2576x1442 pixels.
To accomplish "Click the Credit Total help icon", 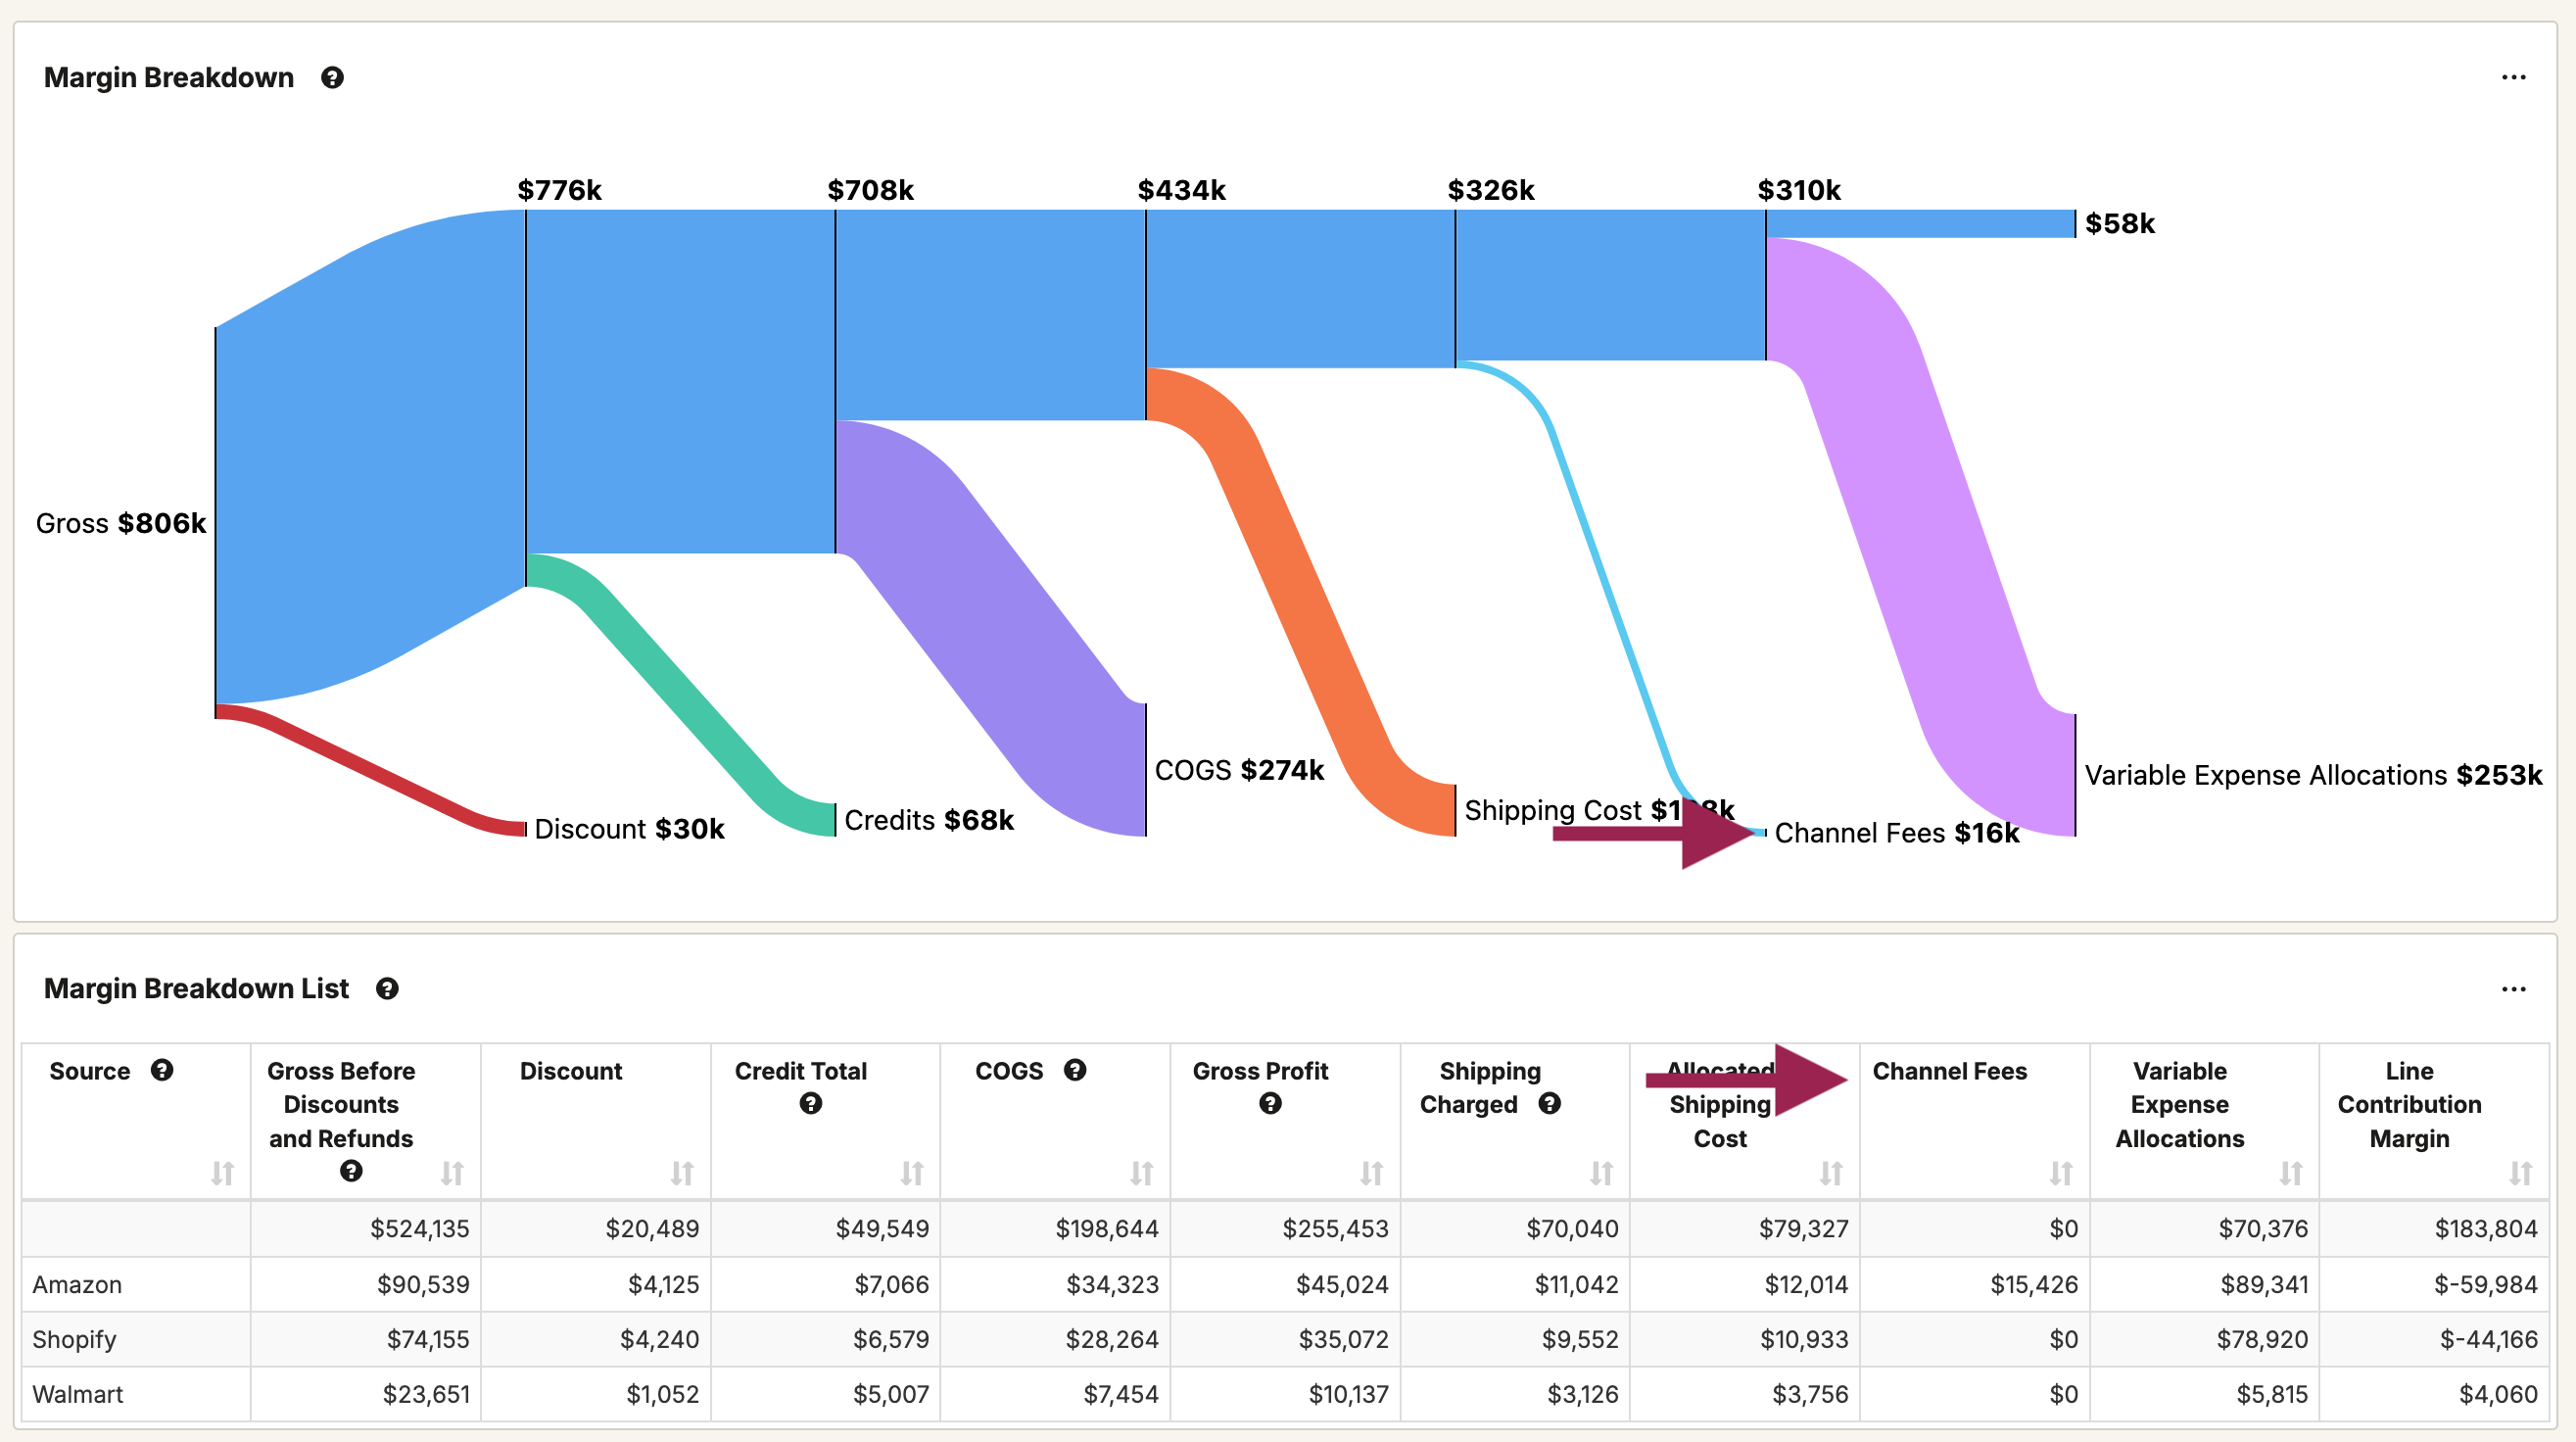I will pos(810,1104).
